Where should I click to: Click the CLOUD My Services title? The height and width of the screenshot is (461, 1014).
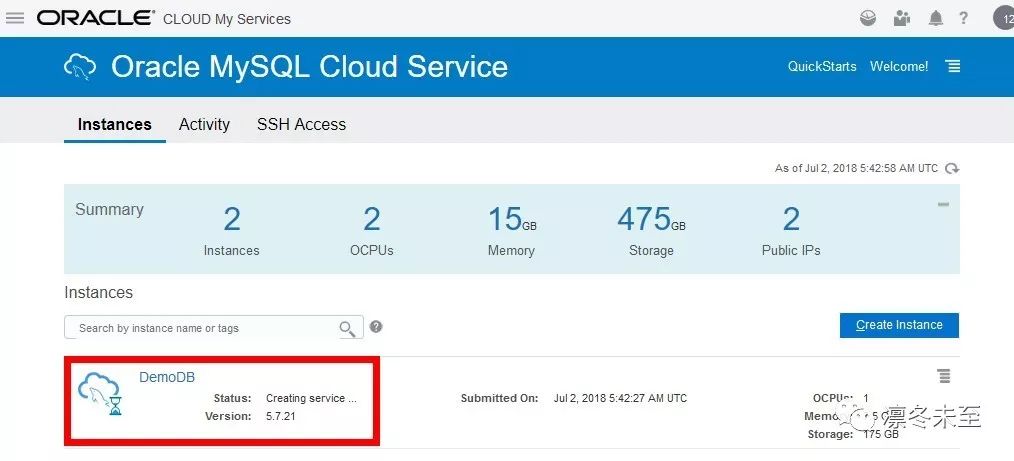pos(227,19)
